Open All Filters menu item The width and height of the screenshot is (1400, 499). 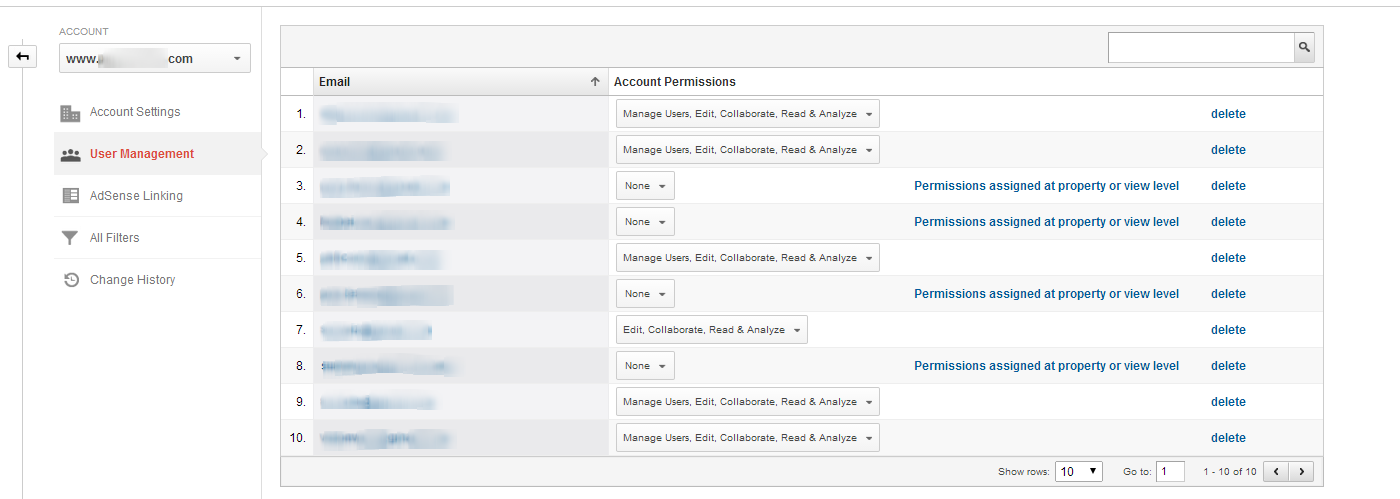114,238
